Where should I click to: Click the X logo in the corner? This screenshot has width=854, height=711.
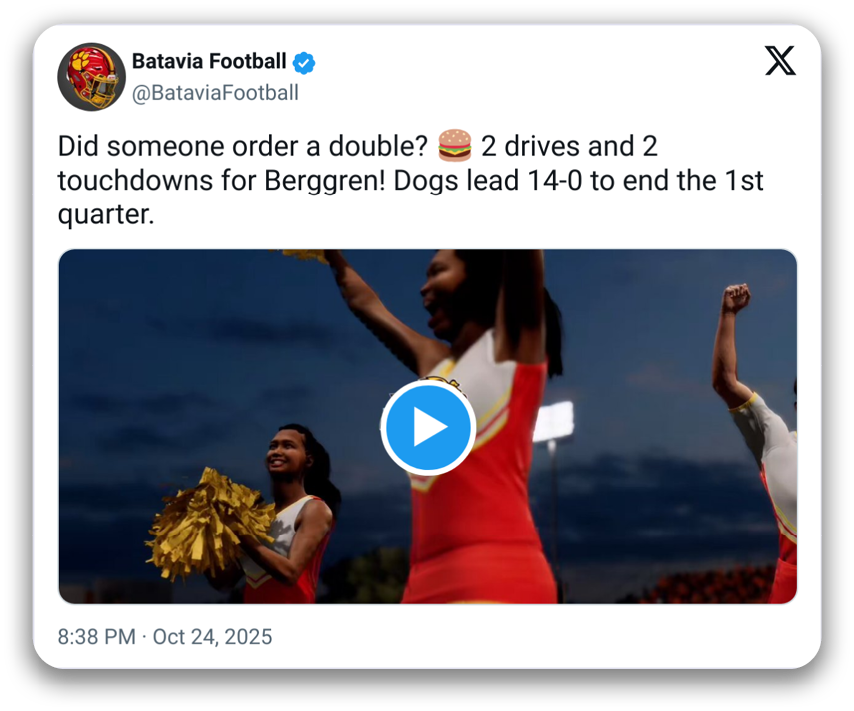(x=780, y=62)
